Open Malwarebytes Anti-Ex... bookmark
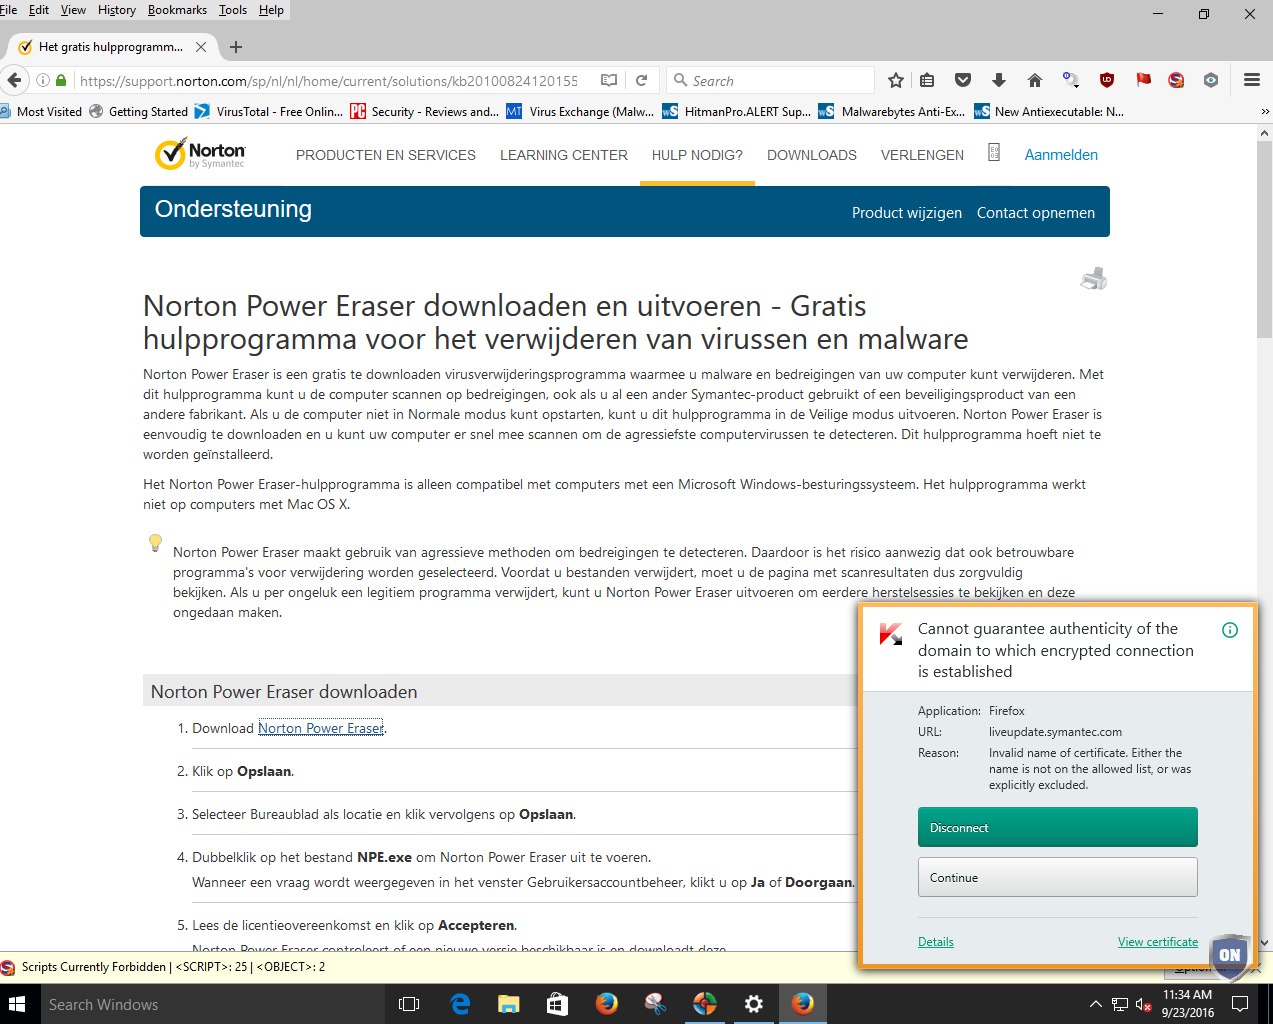Screen dimensions: 1273x1024 893,111
